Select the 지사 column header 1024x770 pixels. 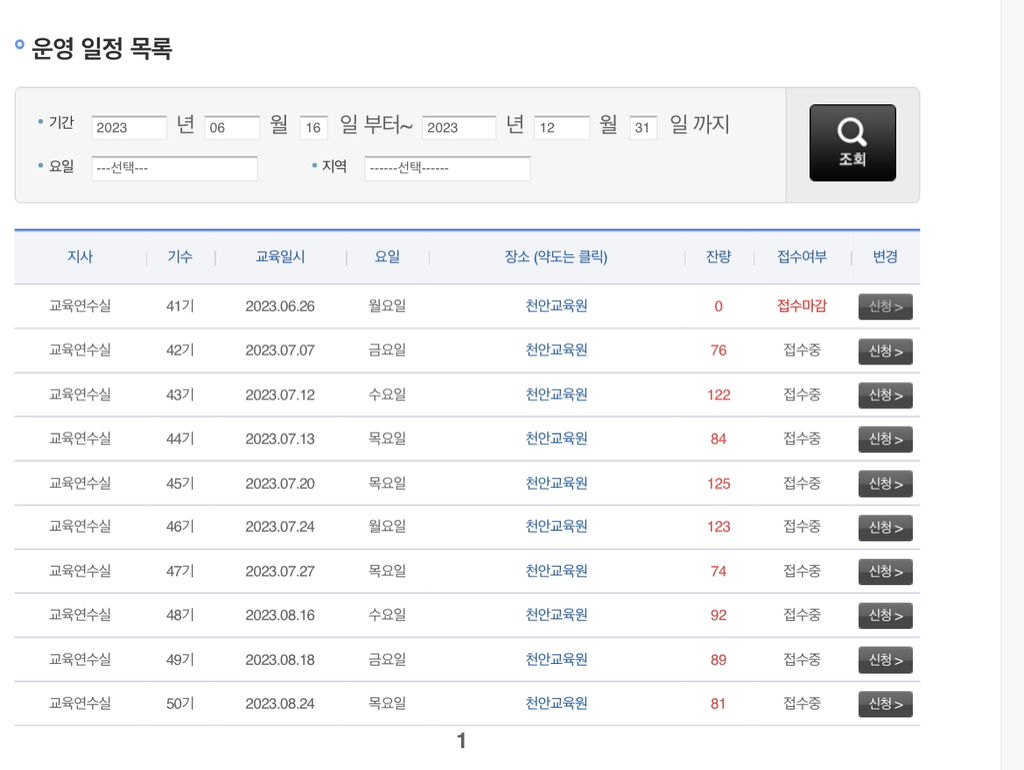click(80, 256)
